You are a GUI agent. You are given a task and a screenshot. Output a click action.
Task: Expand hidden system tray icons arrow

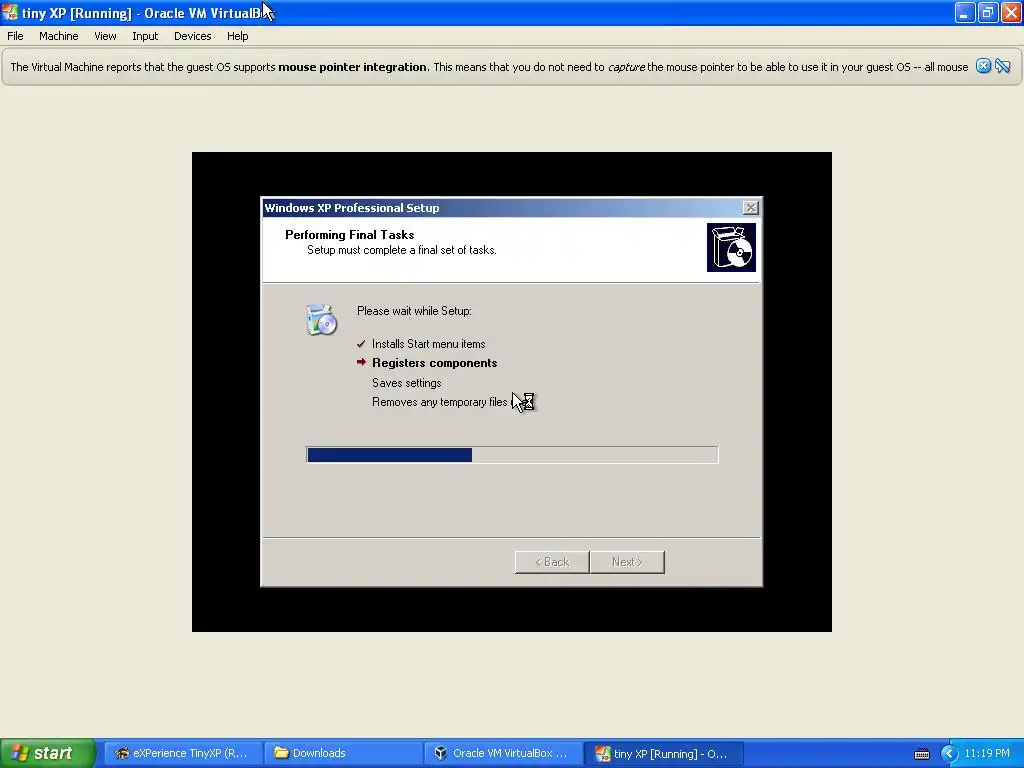(x=949, y=753)
